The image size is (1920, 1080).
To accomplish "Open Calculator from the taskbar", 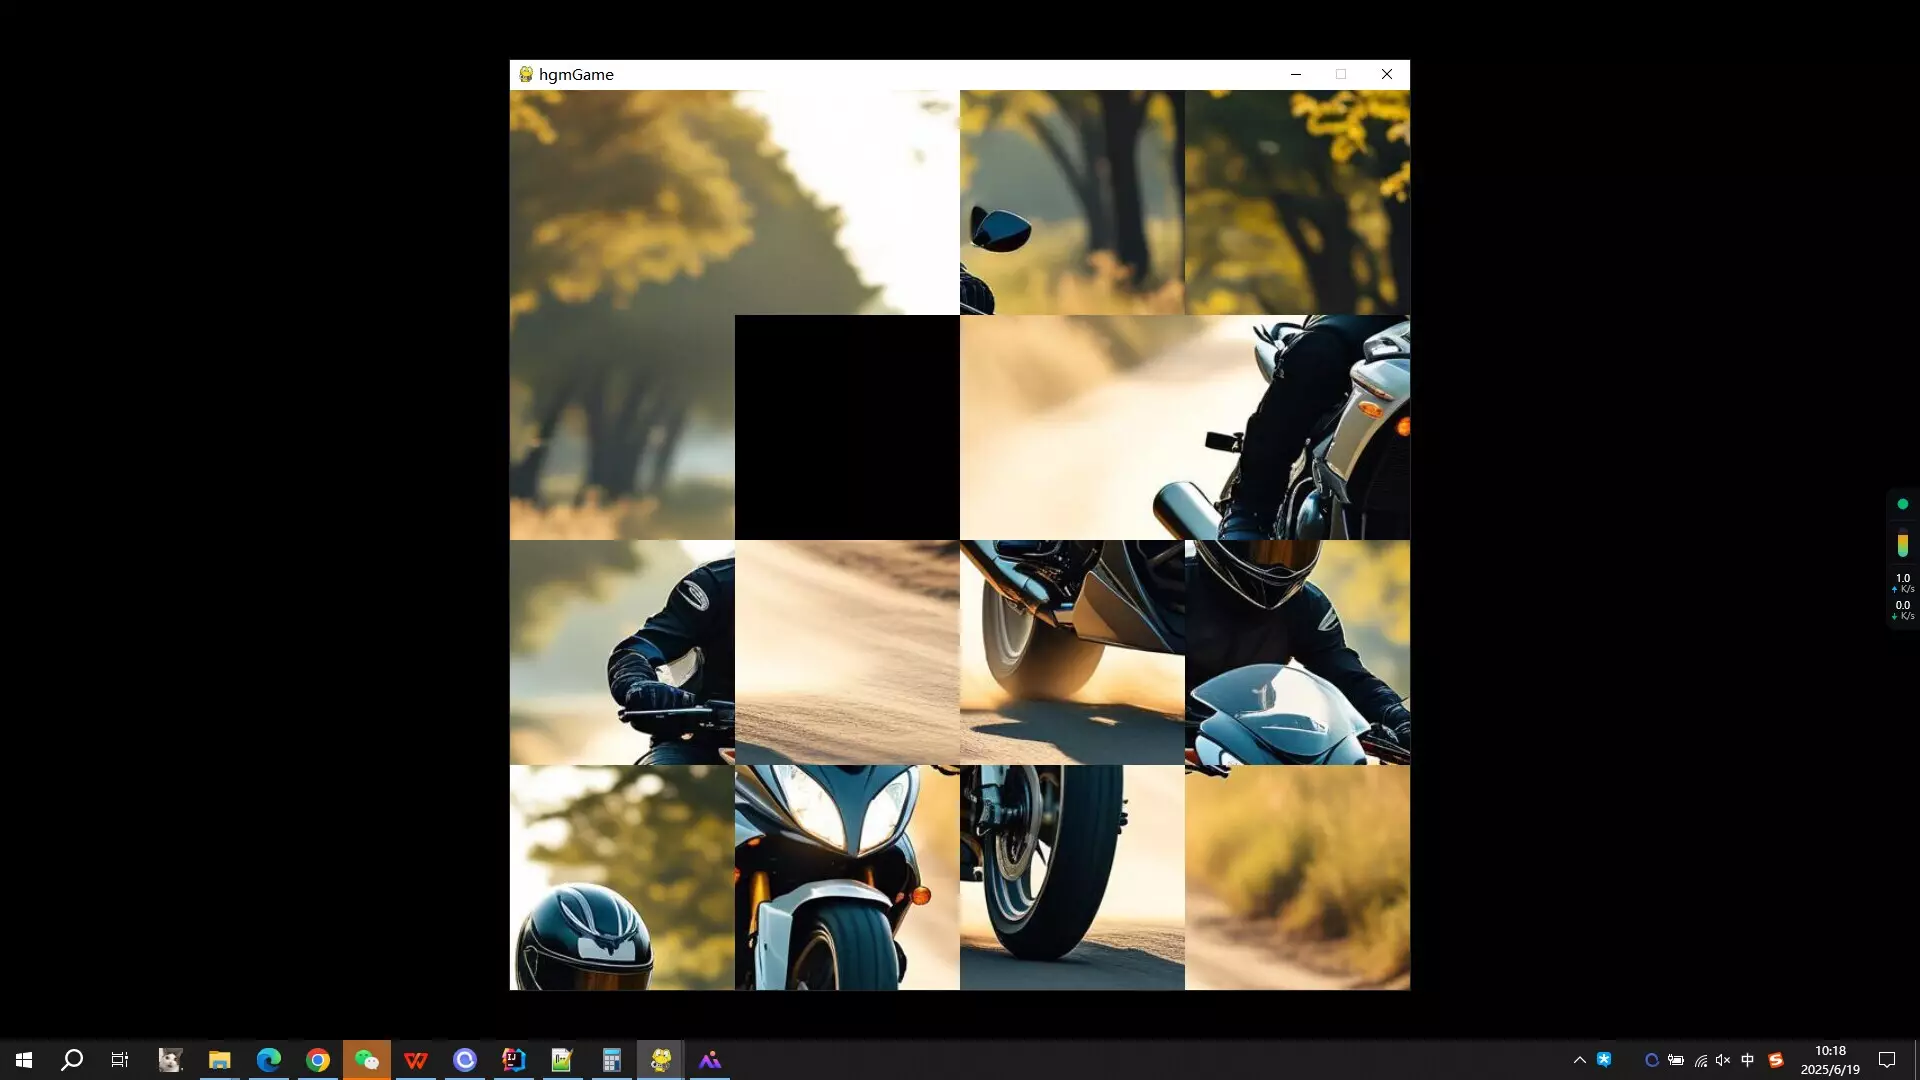I will pos(611,1060).
